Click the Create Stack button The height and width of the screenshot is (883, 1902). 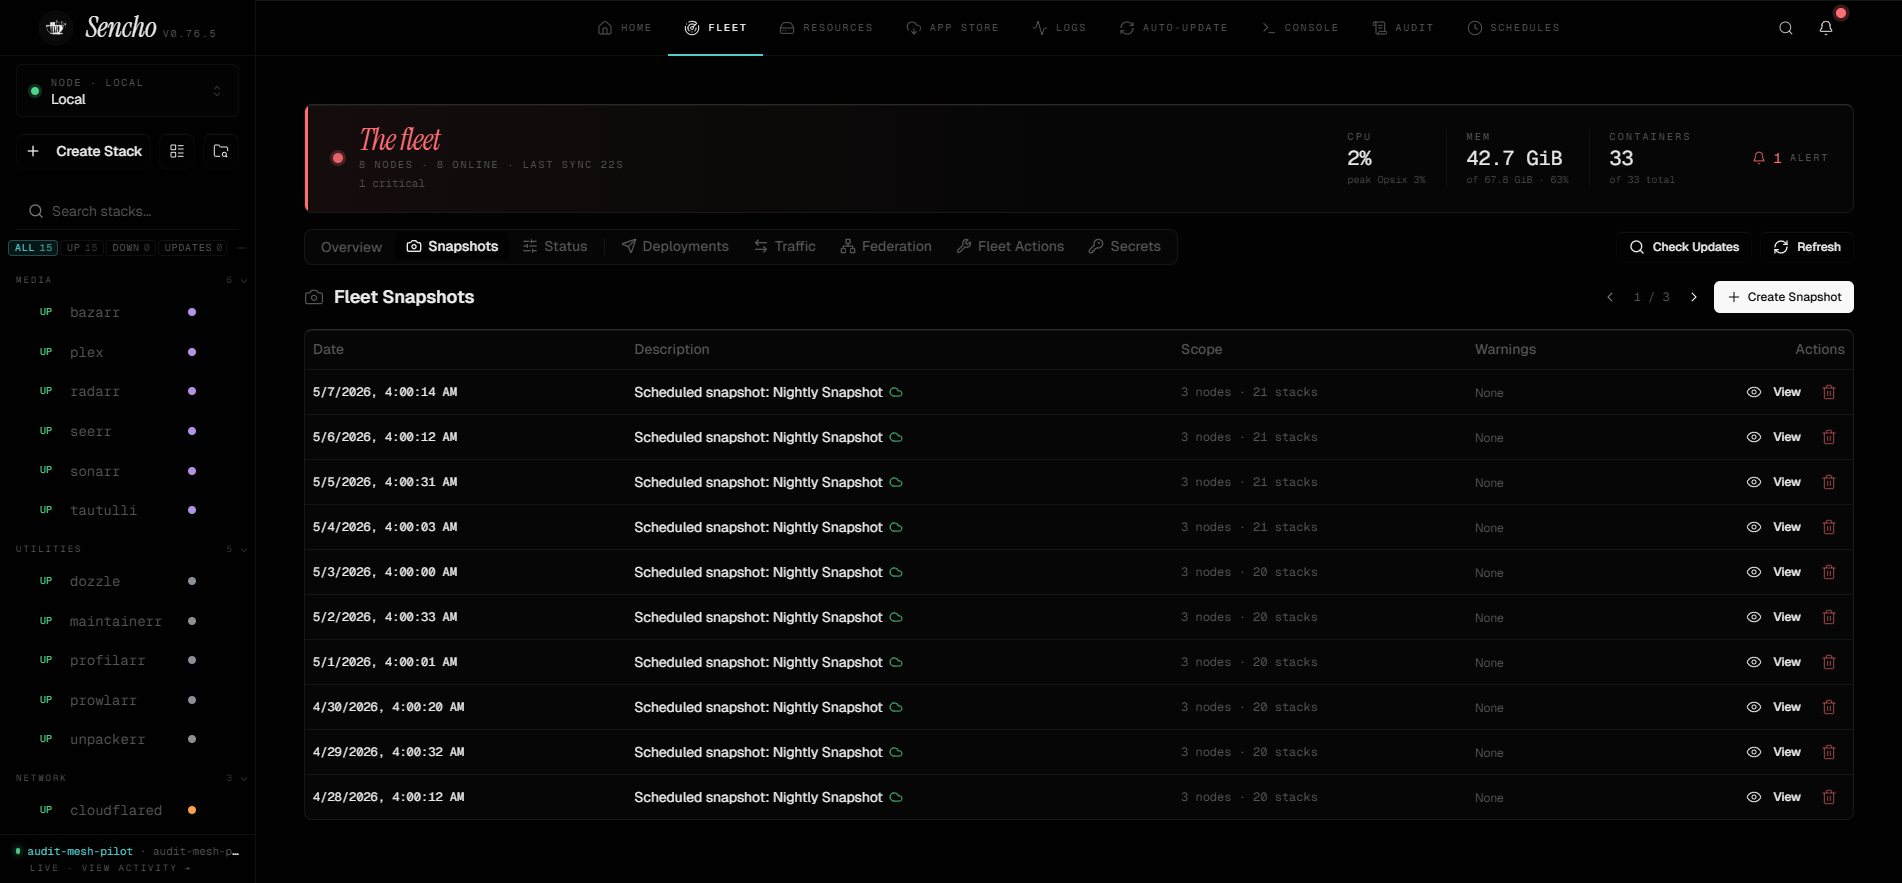84,151
